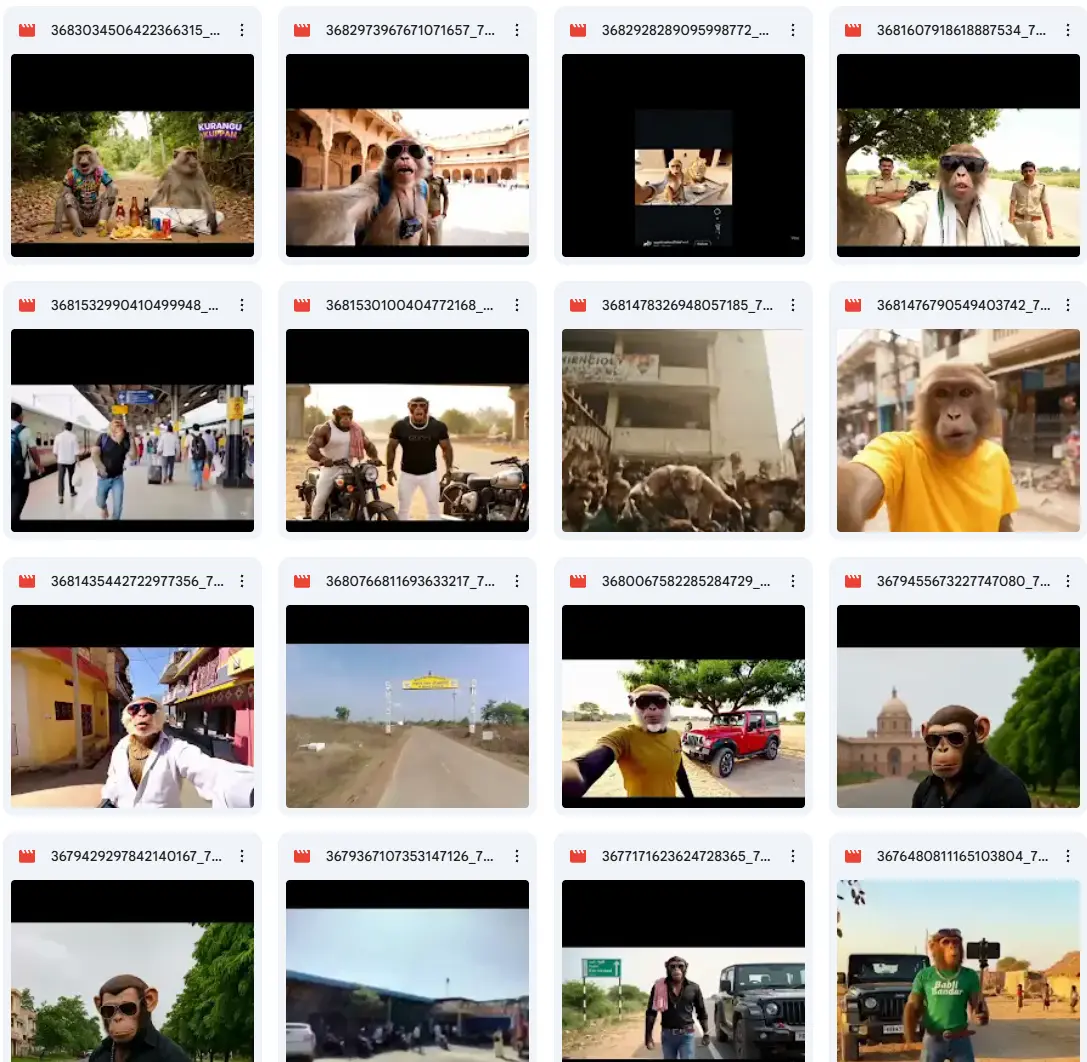This screenshot has width=1087, height=1062.
Task: Select file name 3681530100404772168_...
Action: click(410, 305)
